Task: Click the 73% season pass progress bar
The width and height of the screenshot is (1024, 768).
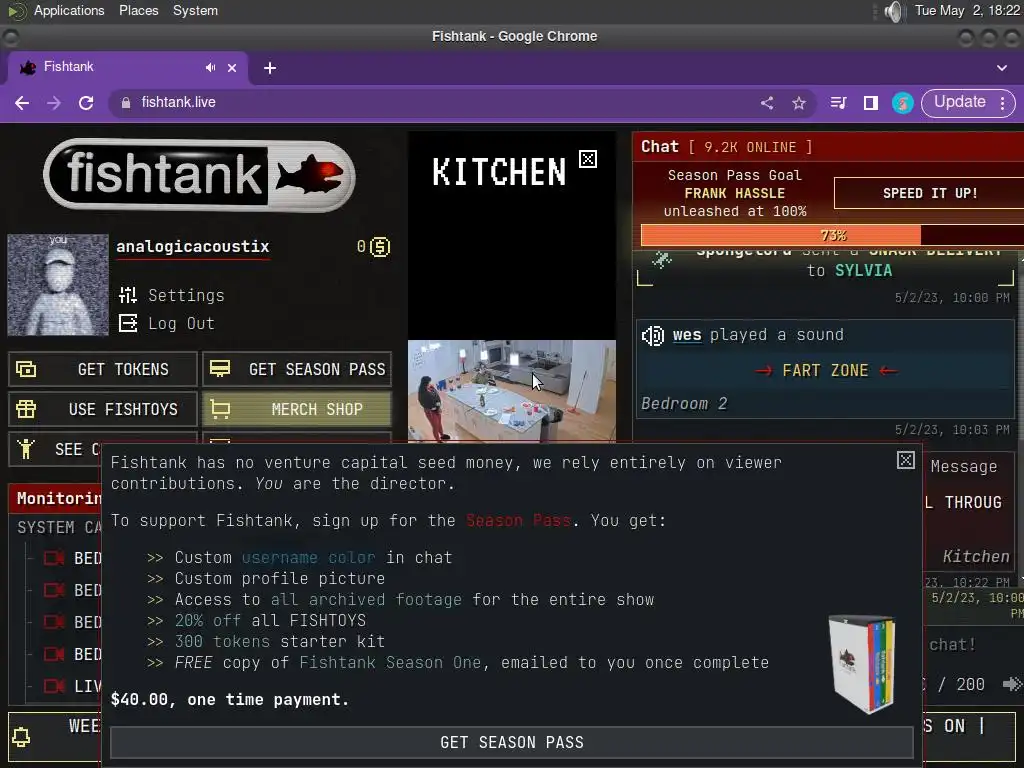Action: tap(833, 235)
